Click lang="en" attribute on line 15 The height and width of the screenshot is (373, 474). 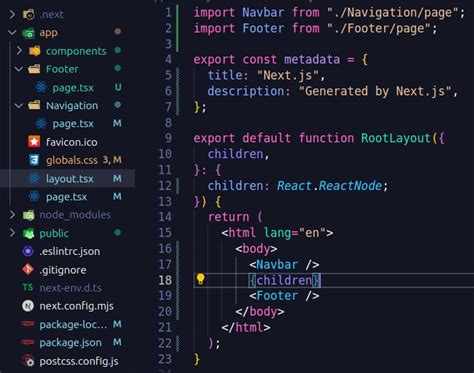tap(295, 233)
